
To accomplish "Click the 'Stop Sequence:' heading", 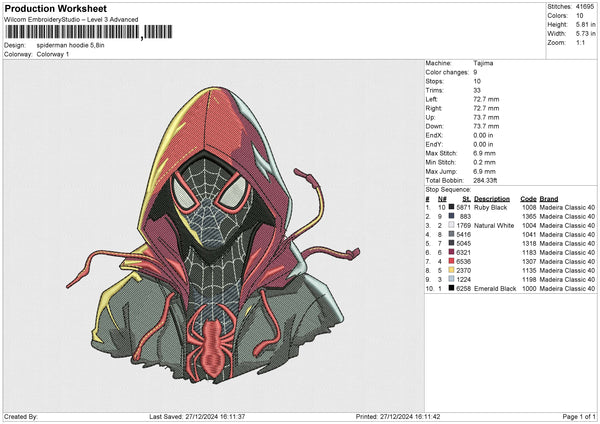I will (448, 189).
